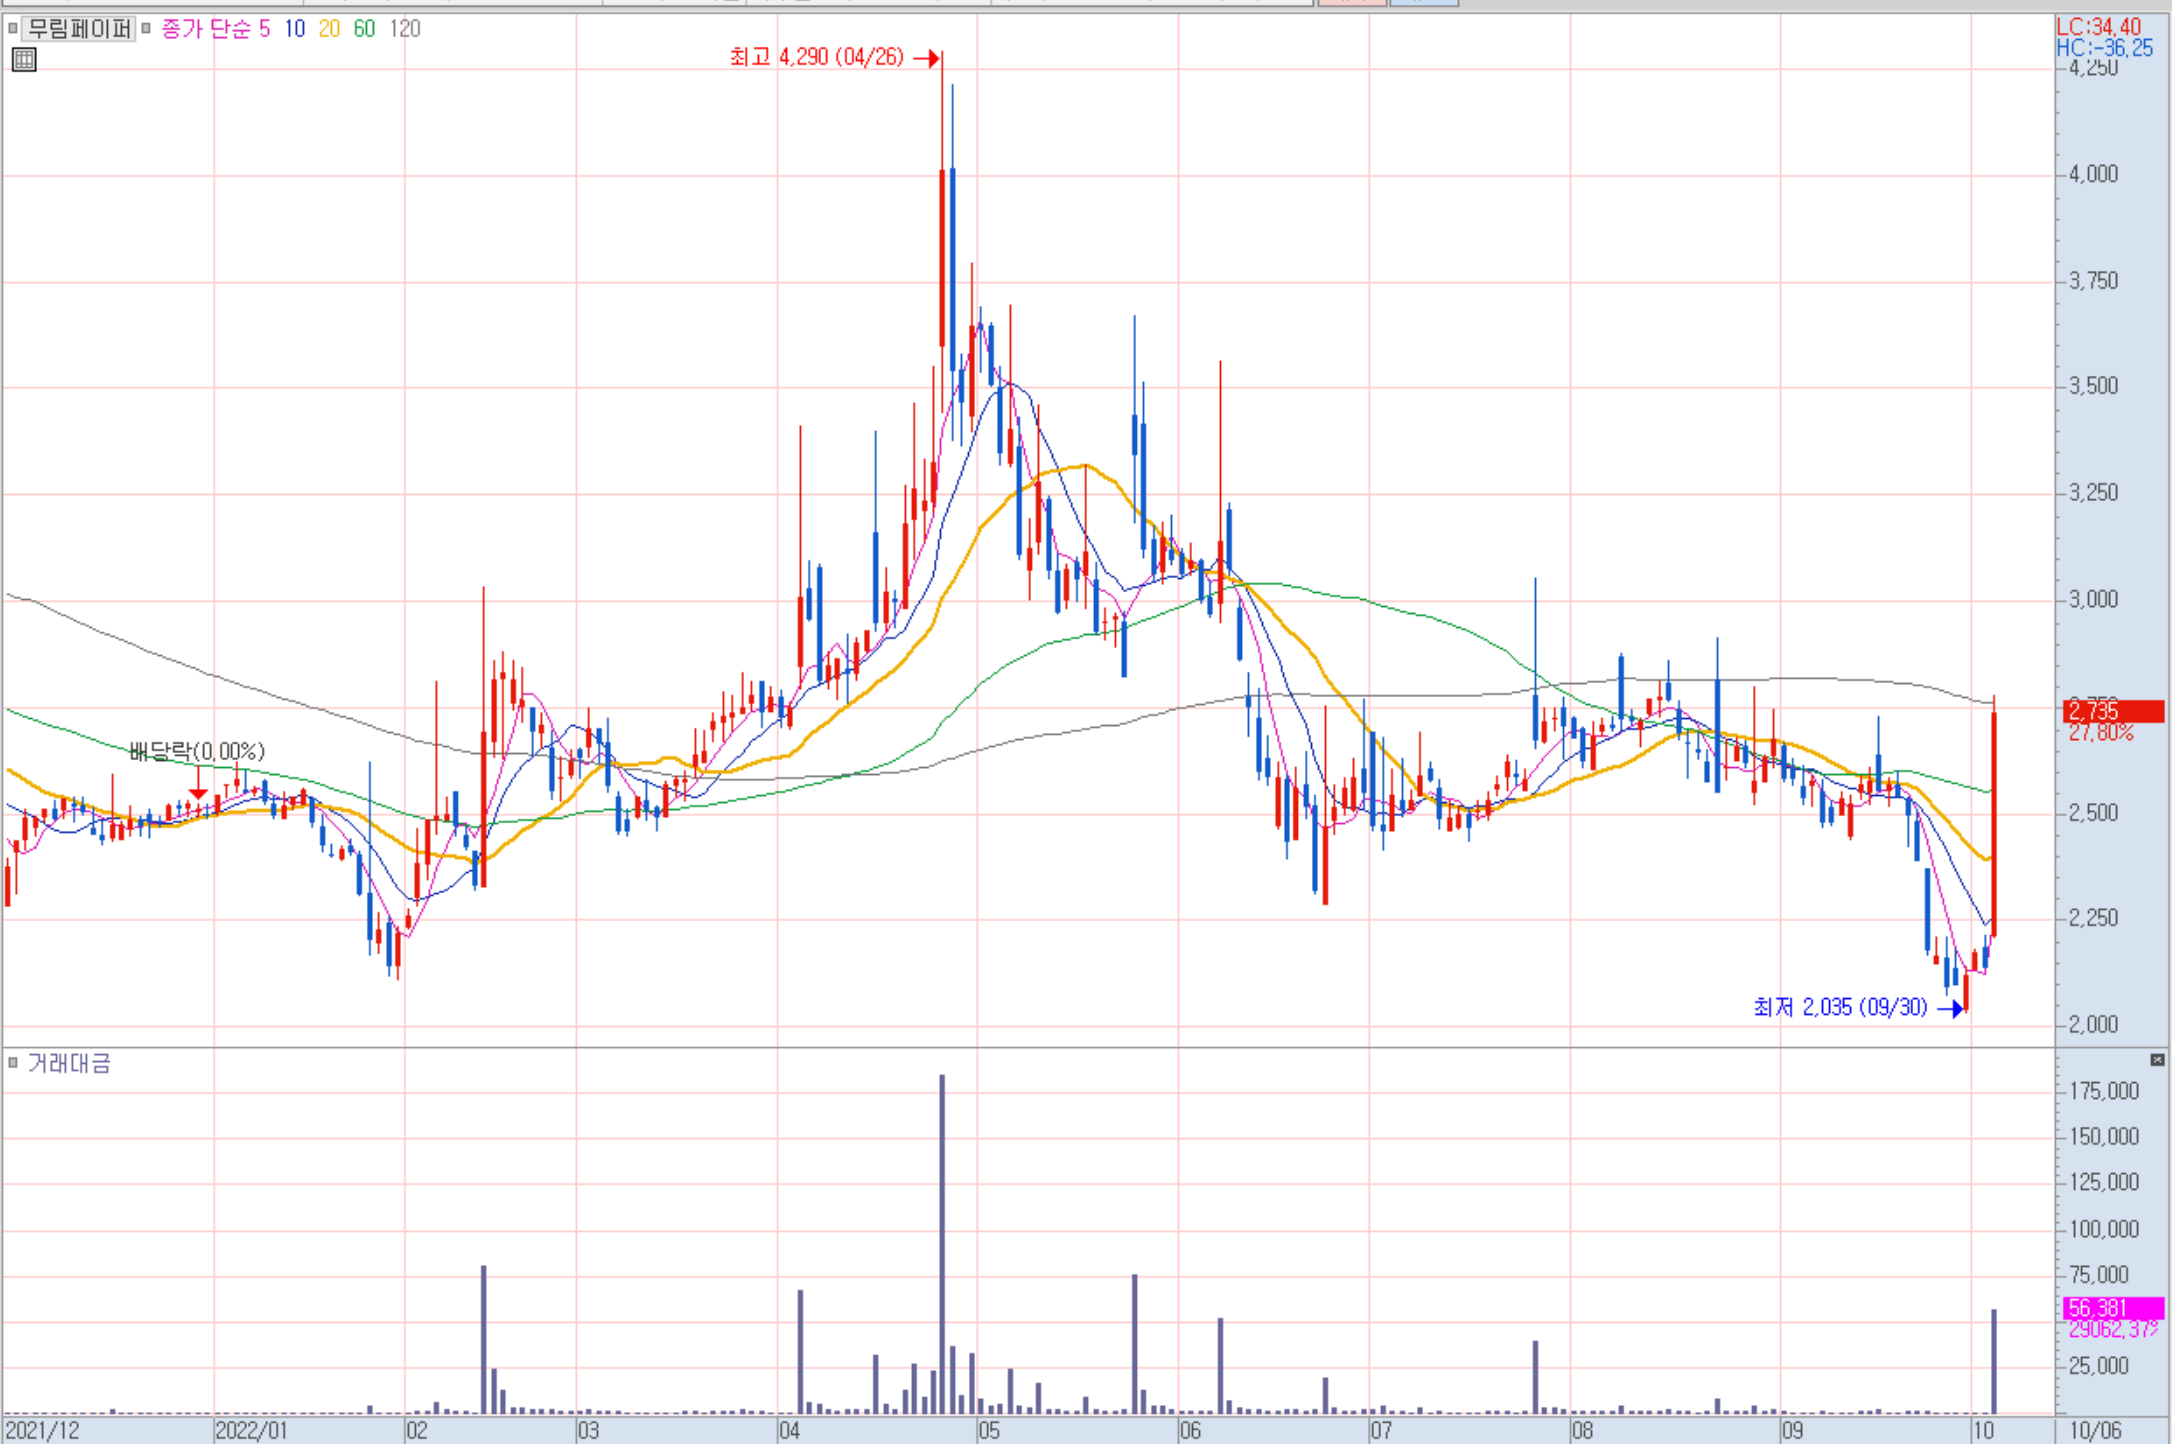Click the data table grid icon

24,60
